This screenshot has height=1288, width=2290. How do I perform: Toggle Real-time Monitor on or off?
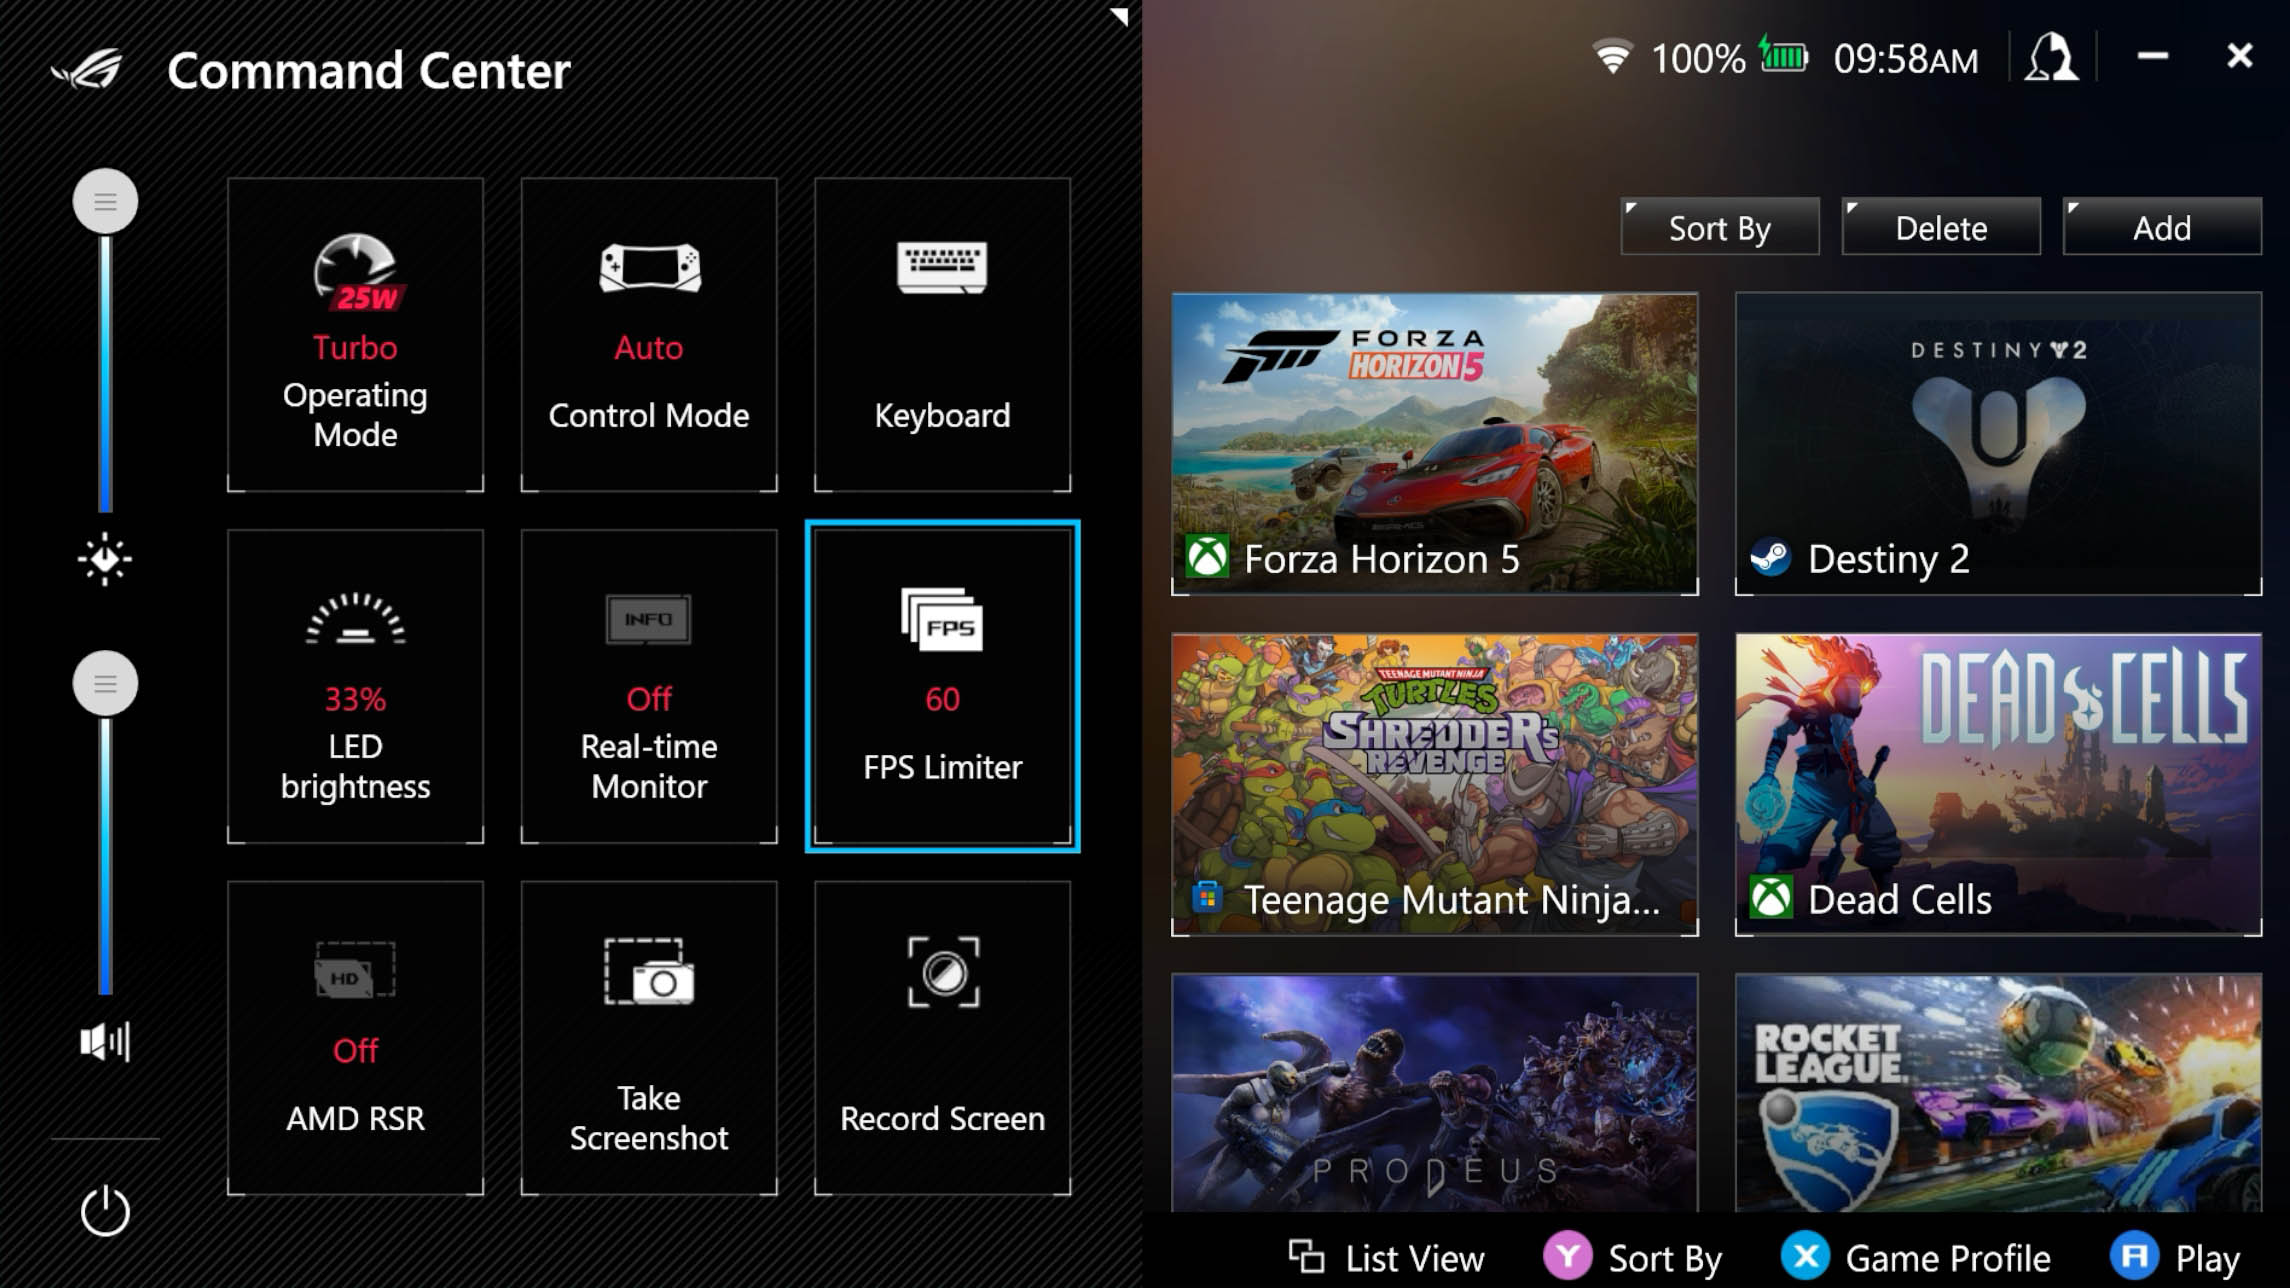click(648, 686)
